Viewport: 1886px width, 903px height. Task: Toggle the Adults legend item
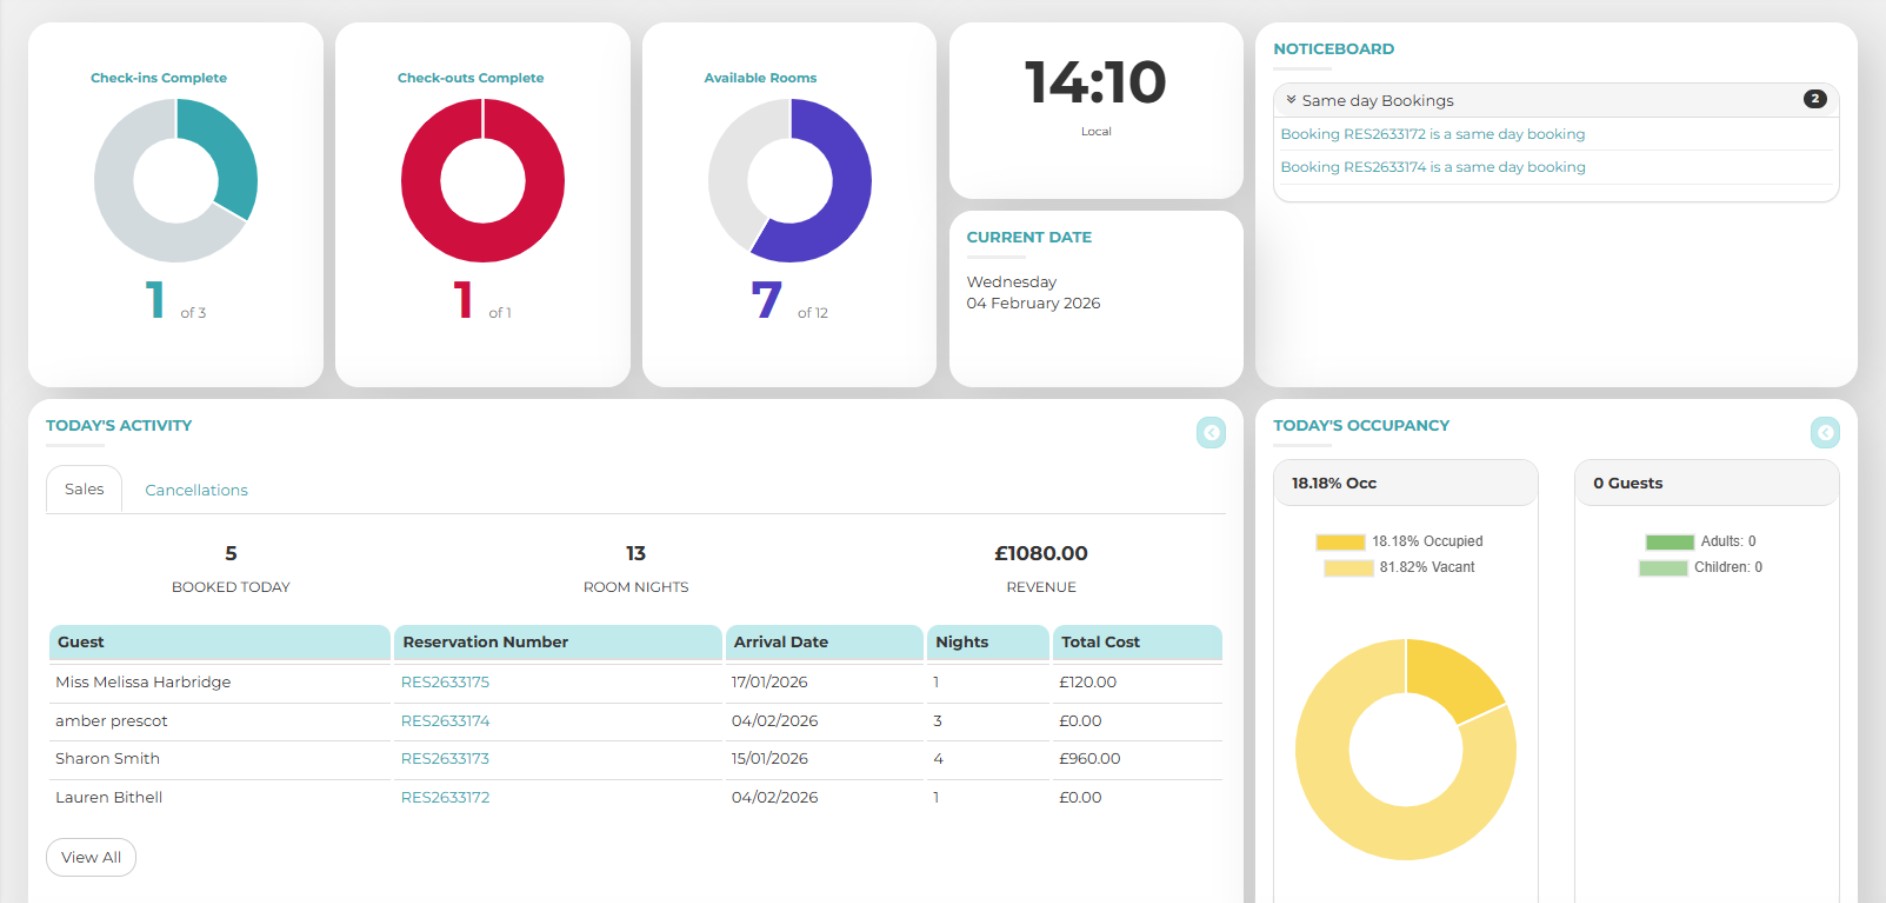[1700, 541]
